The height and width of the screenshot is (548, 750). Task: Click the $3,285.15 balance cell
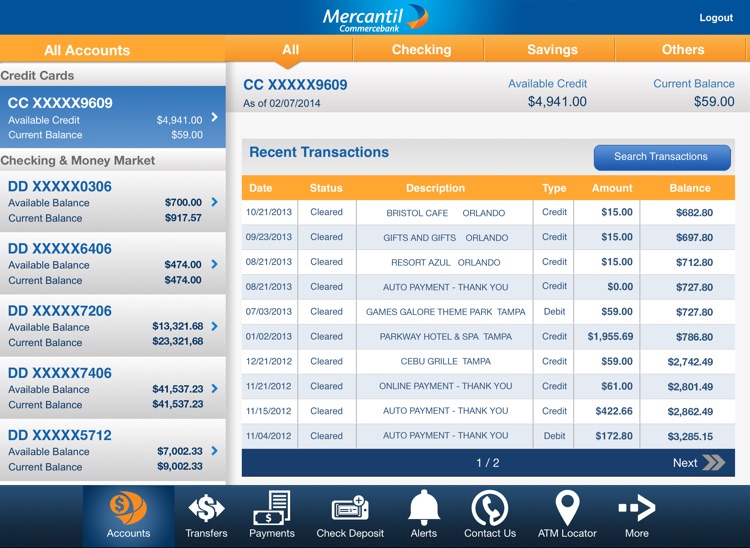tap(690, 436)
